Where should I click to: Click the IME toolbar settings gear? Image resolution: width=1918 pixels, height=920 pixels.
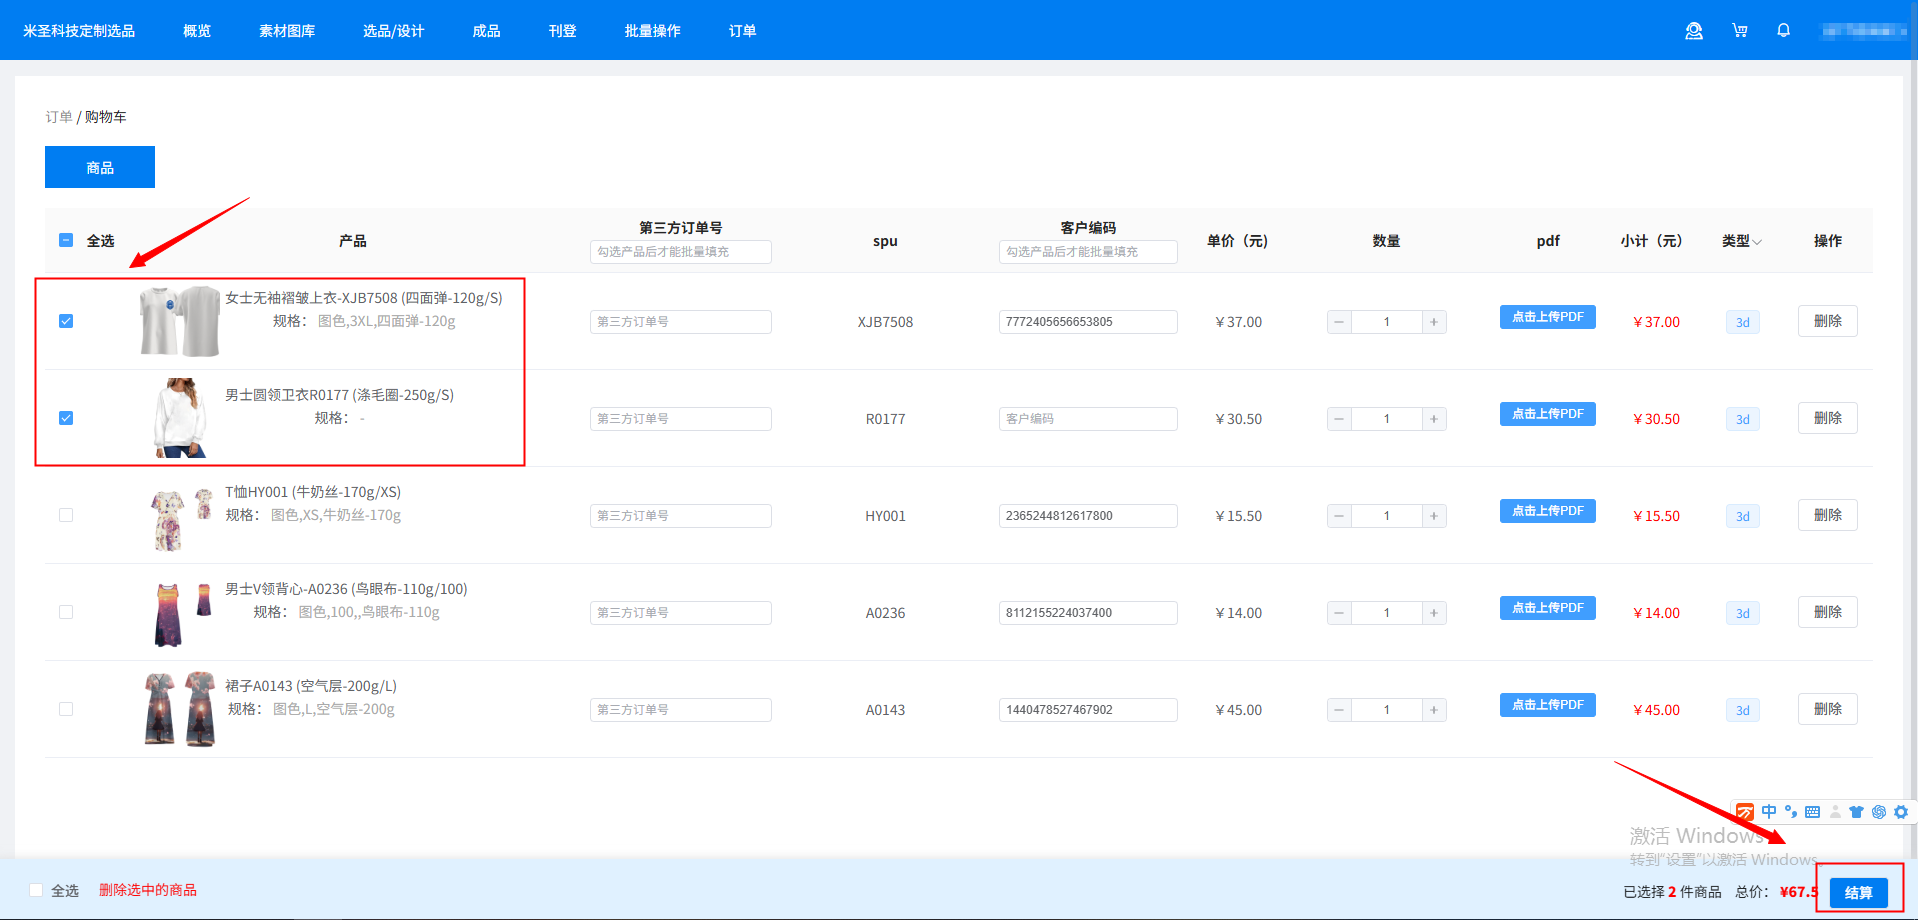pos(1901,812)
